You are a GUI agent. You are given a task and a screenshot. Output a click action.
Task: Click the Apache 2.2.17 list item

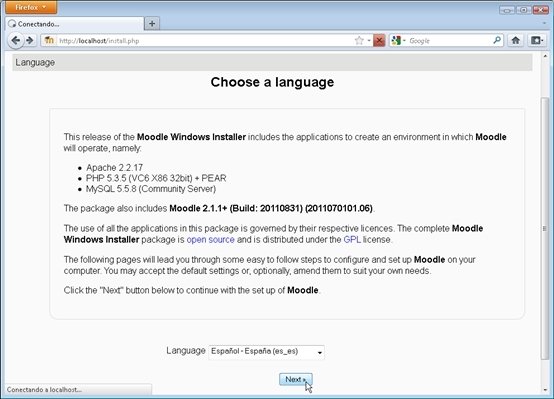[114, 168]
